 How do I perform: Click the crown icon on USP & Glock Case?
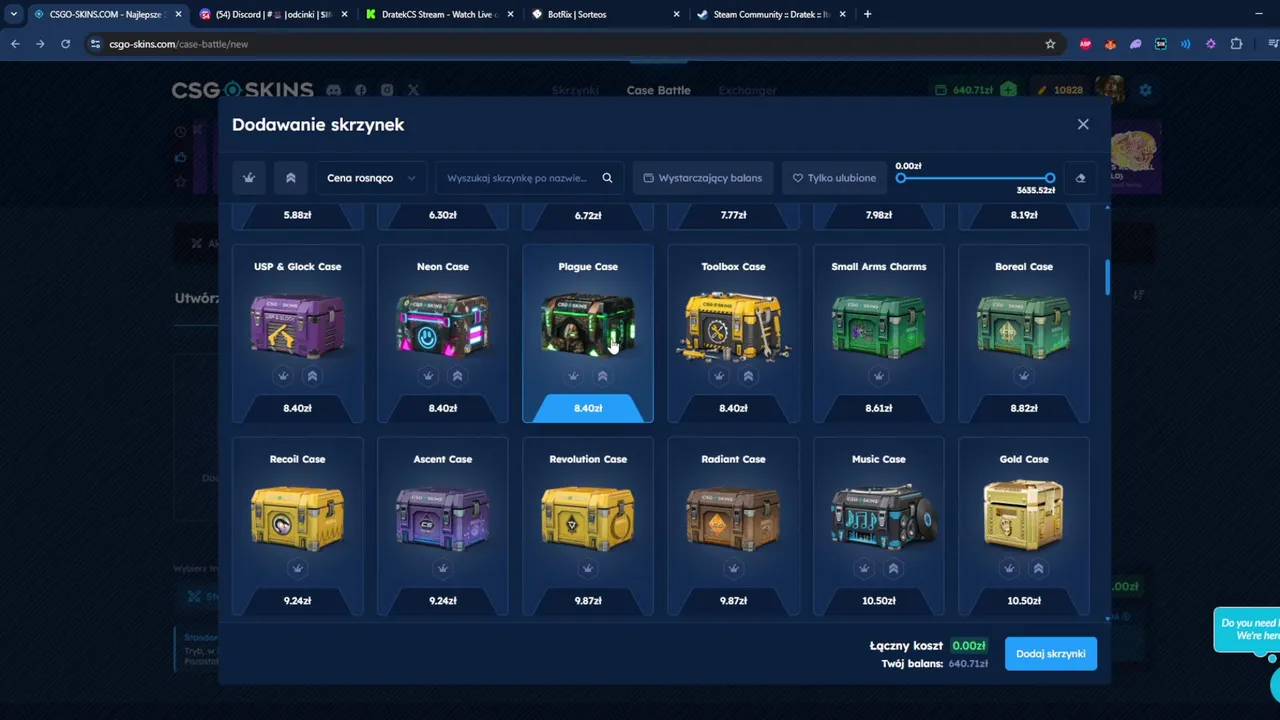tap(283, 376)
